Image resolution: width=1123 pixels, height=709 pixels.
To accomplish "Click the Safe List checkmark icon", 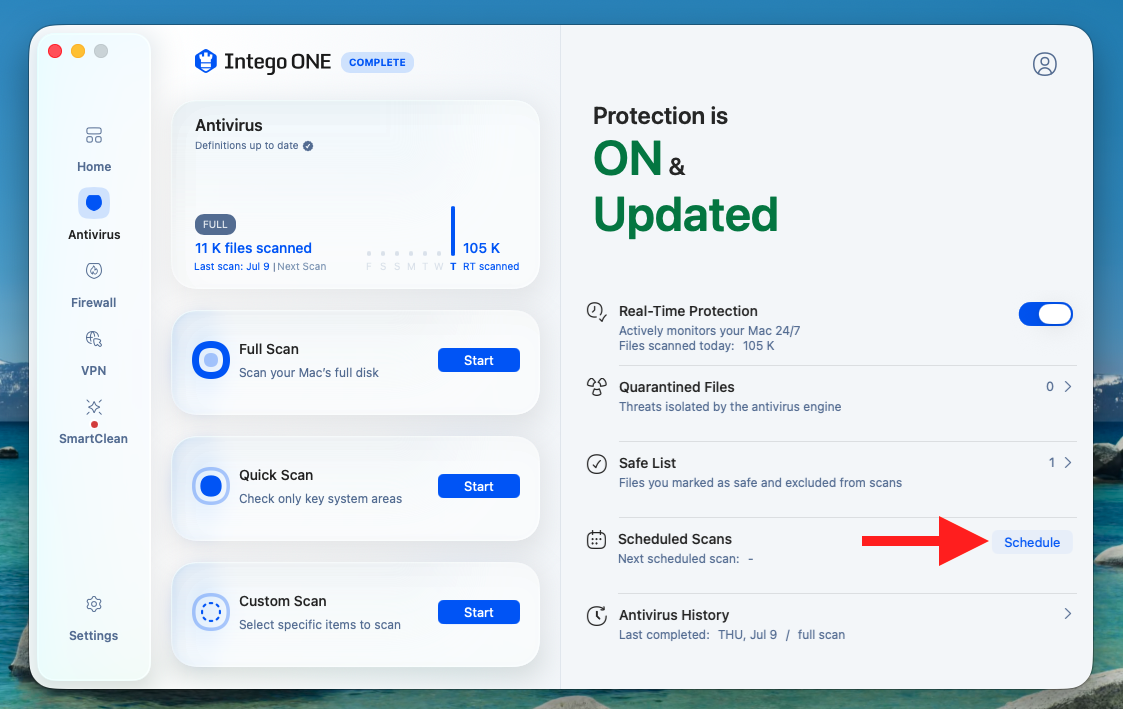I will pyautogui.click(x=597, y=463).
